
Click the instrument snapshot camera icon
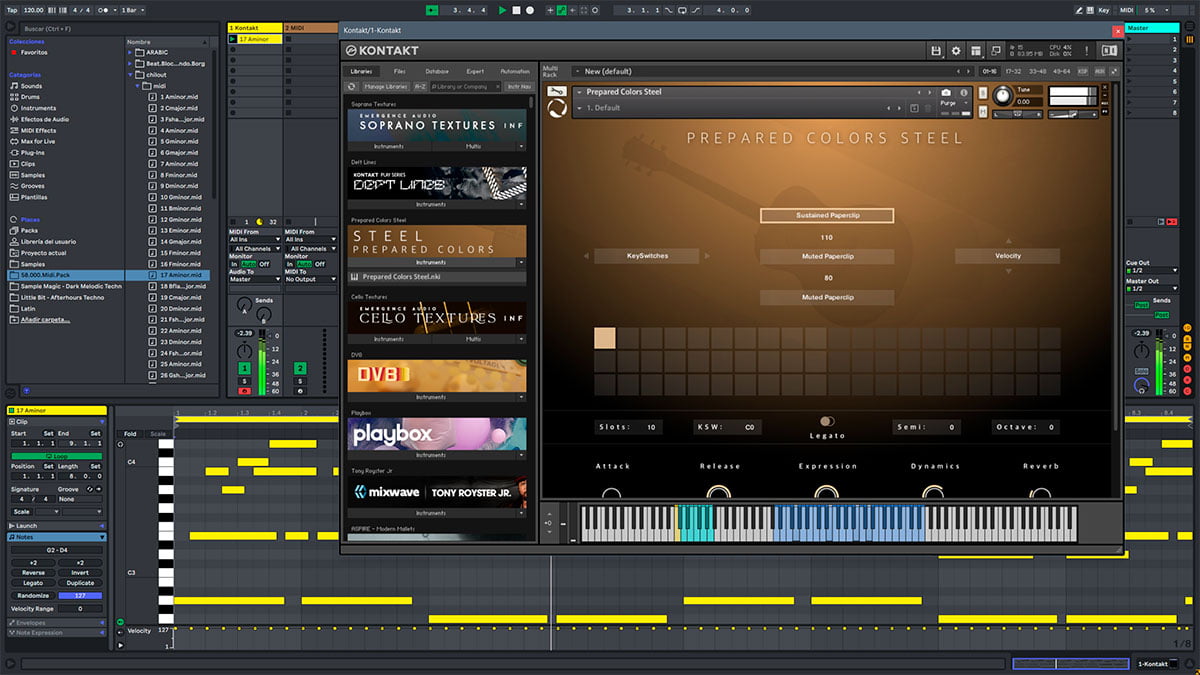click(x=947, y=92)
